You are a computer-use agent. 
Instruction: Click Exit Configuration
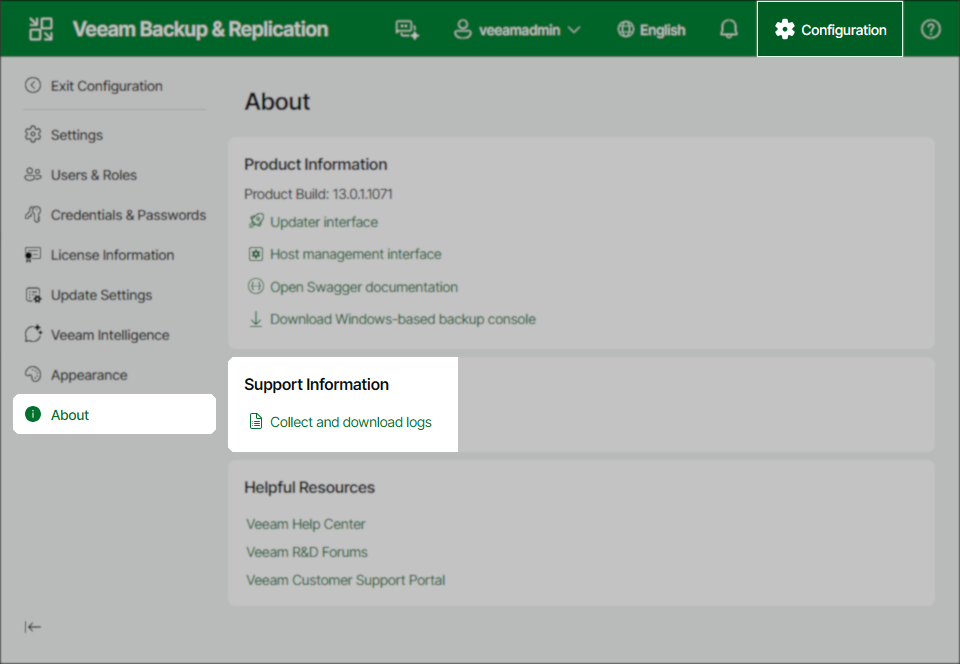click(107, 86)
